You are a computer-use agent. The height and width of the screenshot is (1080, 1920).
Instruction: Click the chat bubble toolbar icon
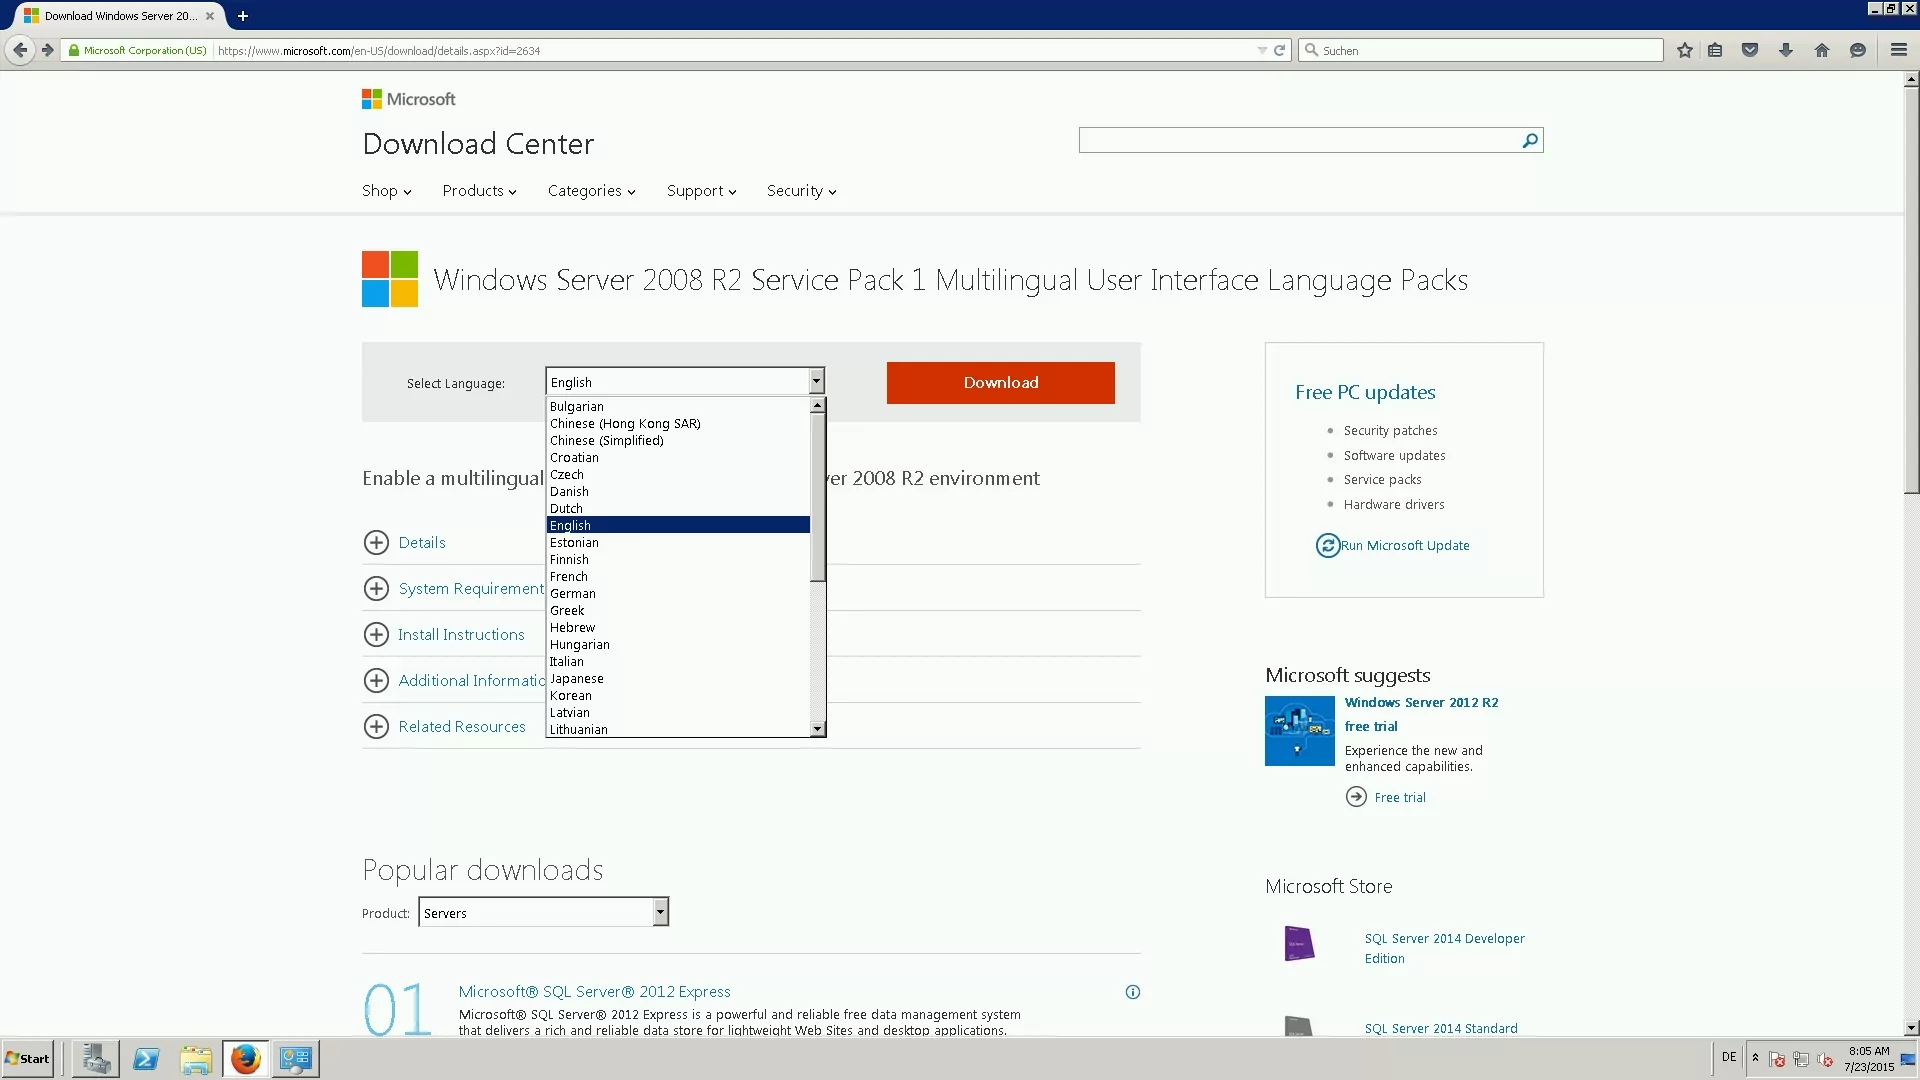click(1858, 50)
